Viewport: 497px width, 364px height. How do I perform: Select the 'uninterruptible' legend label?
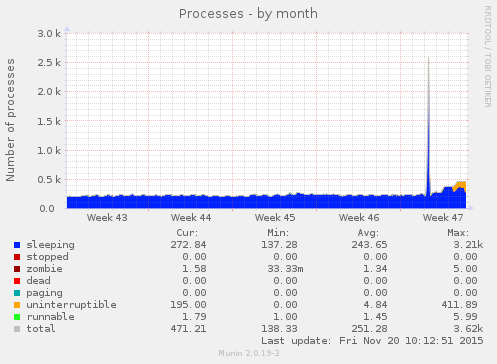(71, 305)
